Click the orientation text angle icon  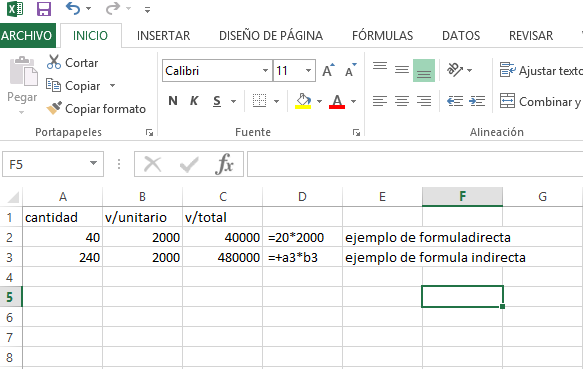(x=455, y=70)
